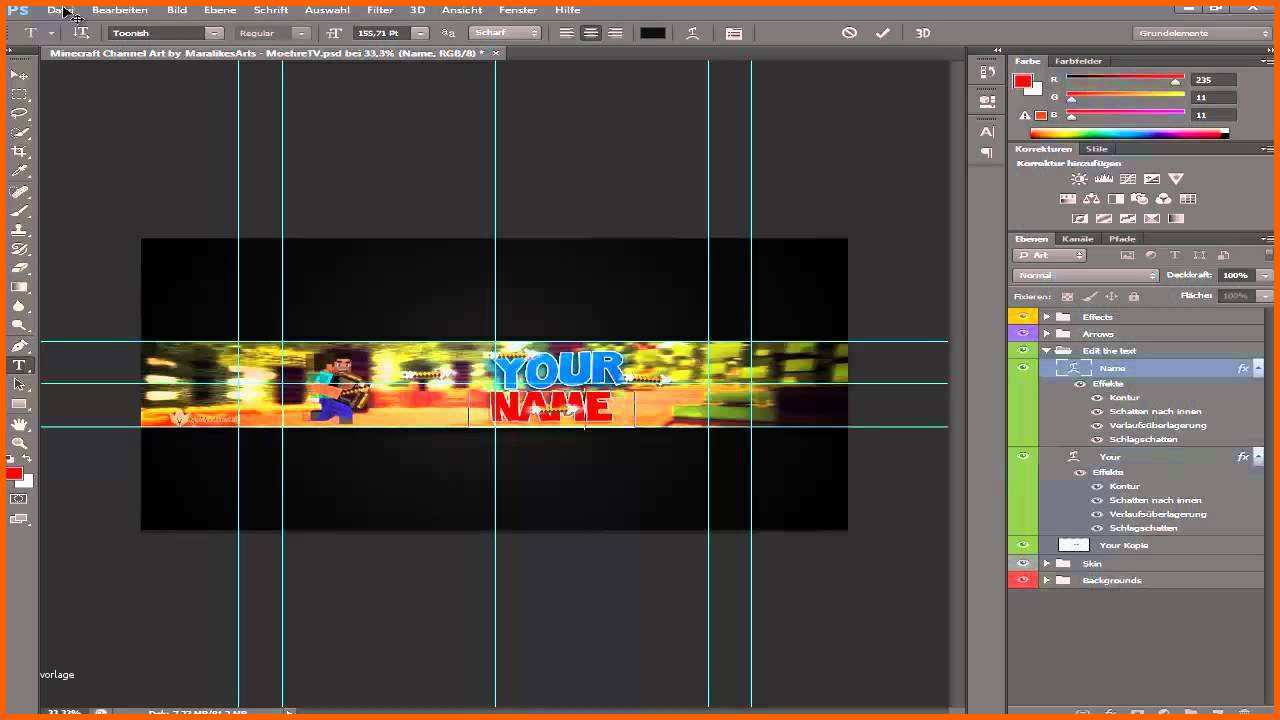Screen dimensions: 1280x720
Task: Lock layer position with move icon
Action: click(x=1111, y=297)
